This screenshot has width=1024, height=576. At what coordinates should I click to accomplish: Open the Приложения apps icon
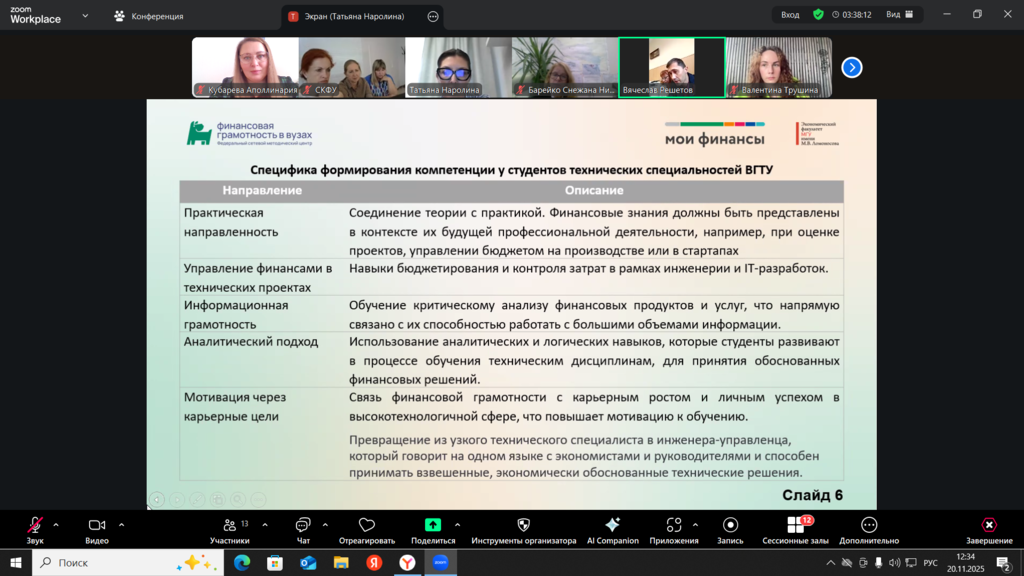coord(673,526)
